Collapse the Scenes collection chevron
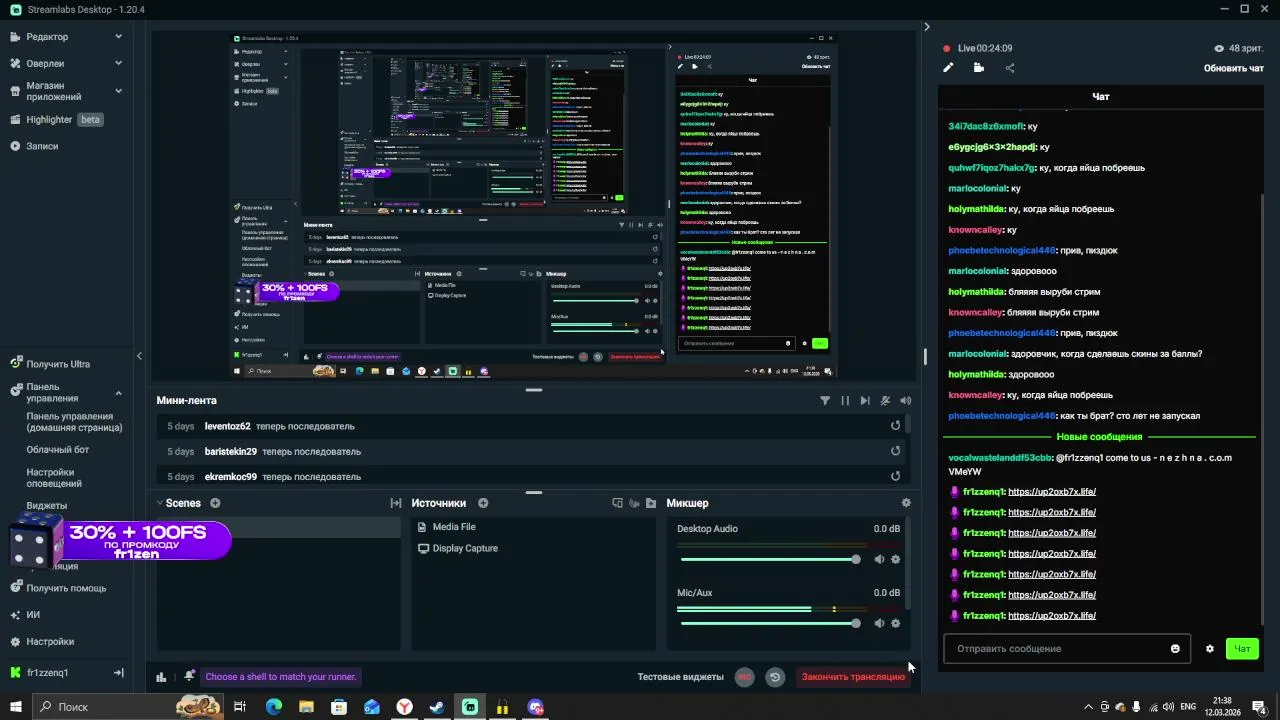The width and height of the screenshot is (1280, 720). pyautogui.click(x=159, y=503)
